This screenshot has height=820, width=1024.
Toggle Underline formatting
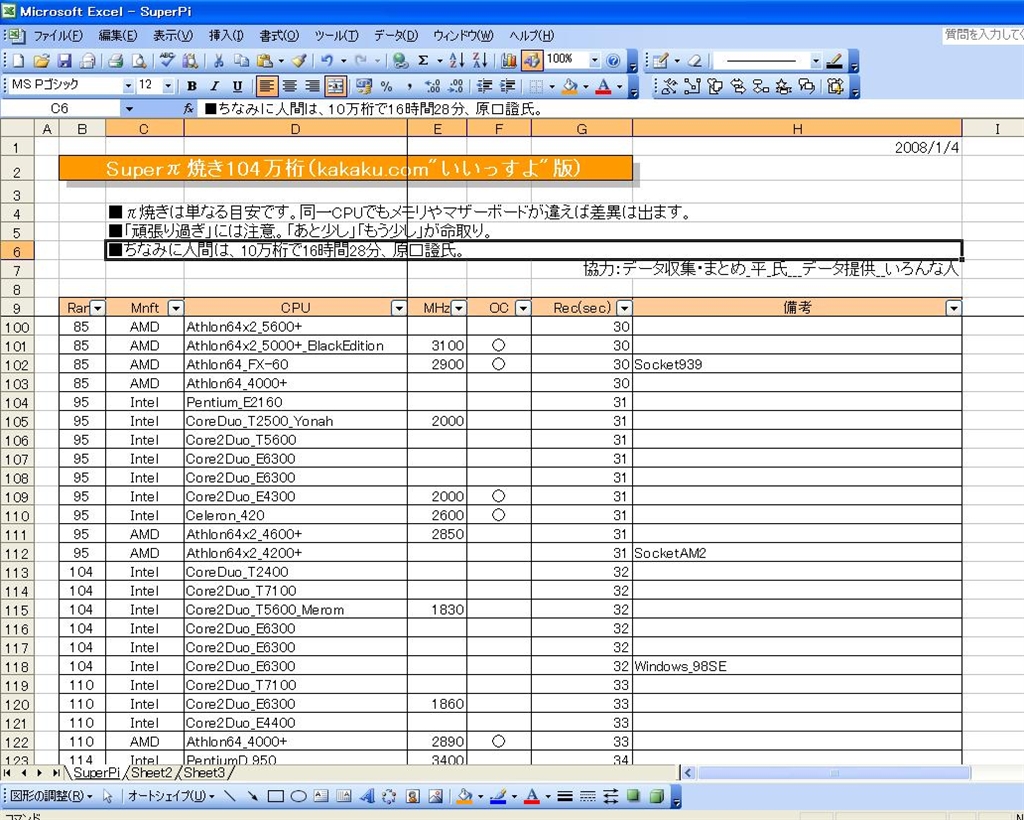click(237, 87)
